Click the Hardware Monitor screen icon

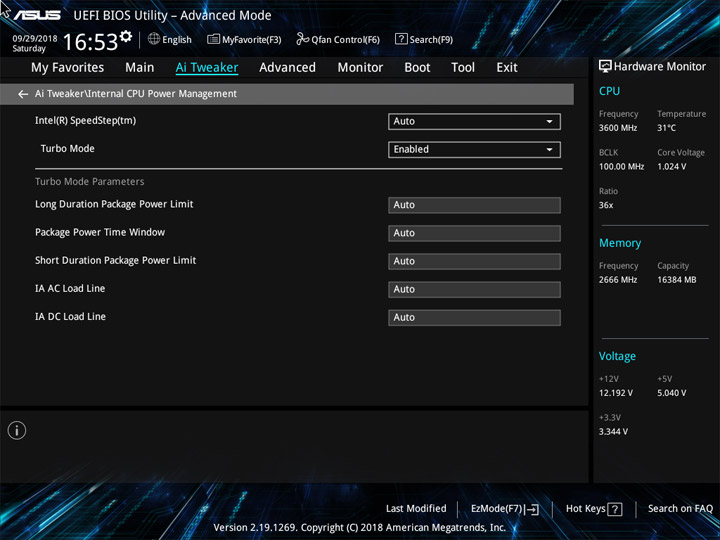coord(605,67)
